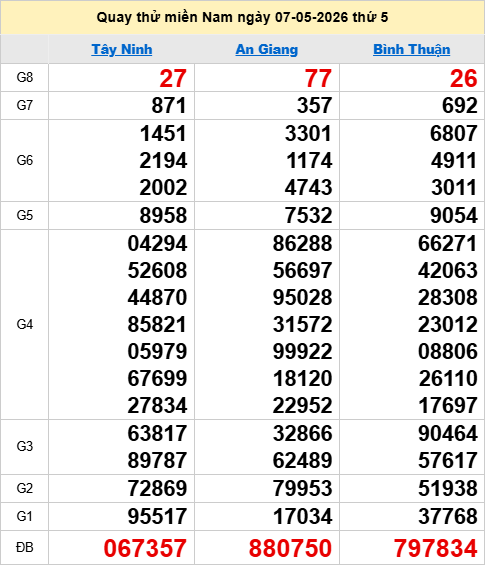Open the An Giang province link
This screenshot has width=485, height=565.
pos(267,49)
